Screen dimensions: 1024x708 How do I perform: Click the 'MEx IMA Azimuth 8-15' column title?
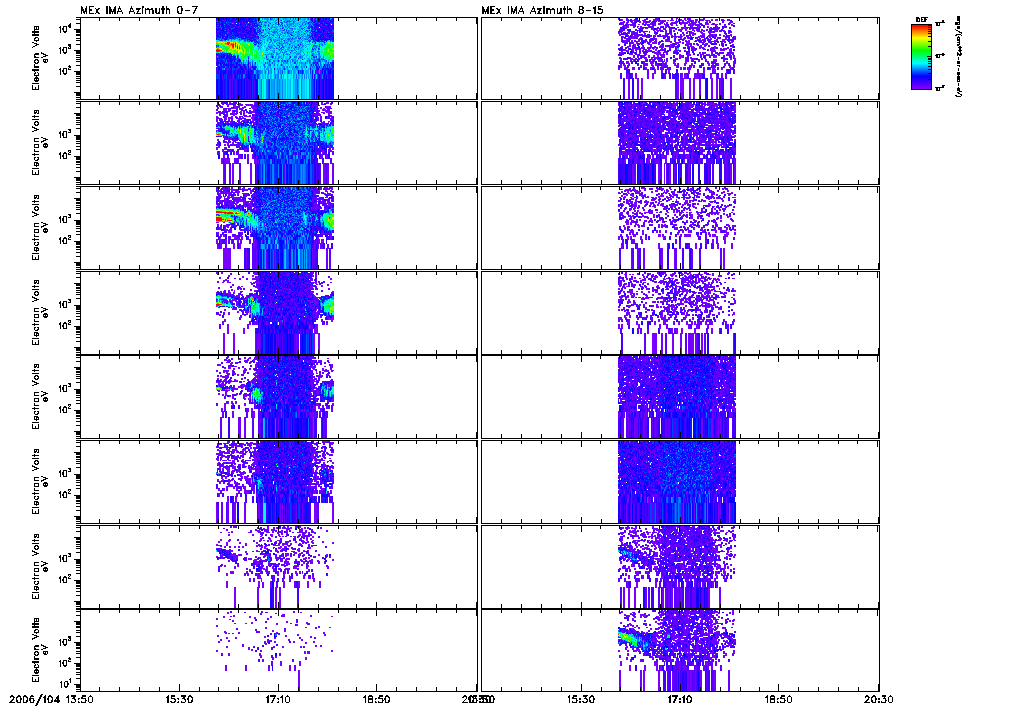tap(543, 10)
